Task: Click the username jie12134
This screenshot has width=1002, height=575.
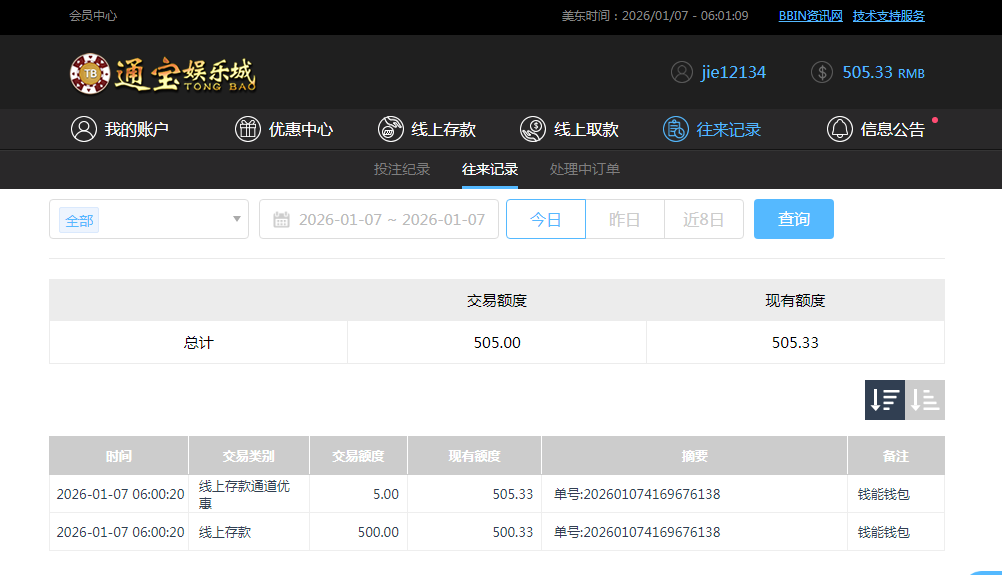Action: pyautogui.click(x=734, y=72)
